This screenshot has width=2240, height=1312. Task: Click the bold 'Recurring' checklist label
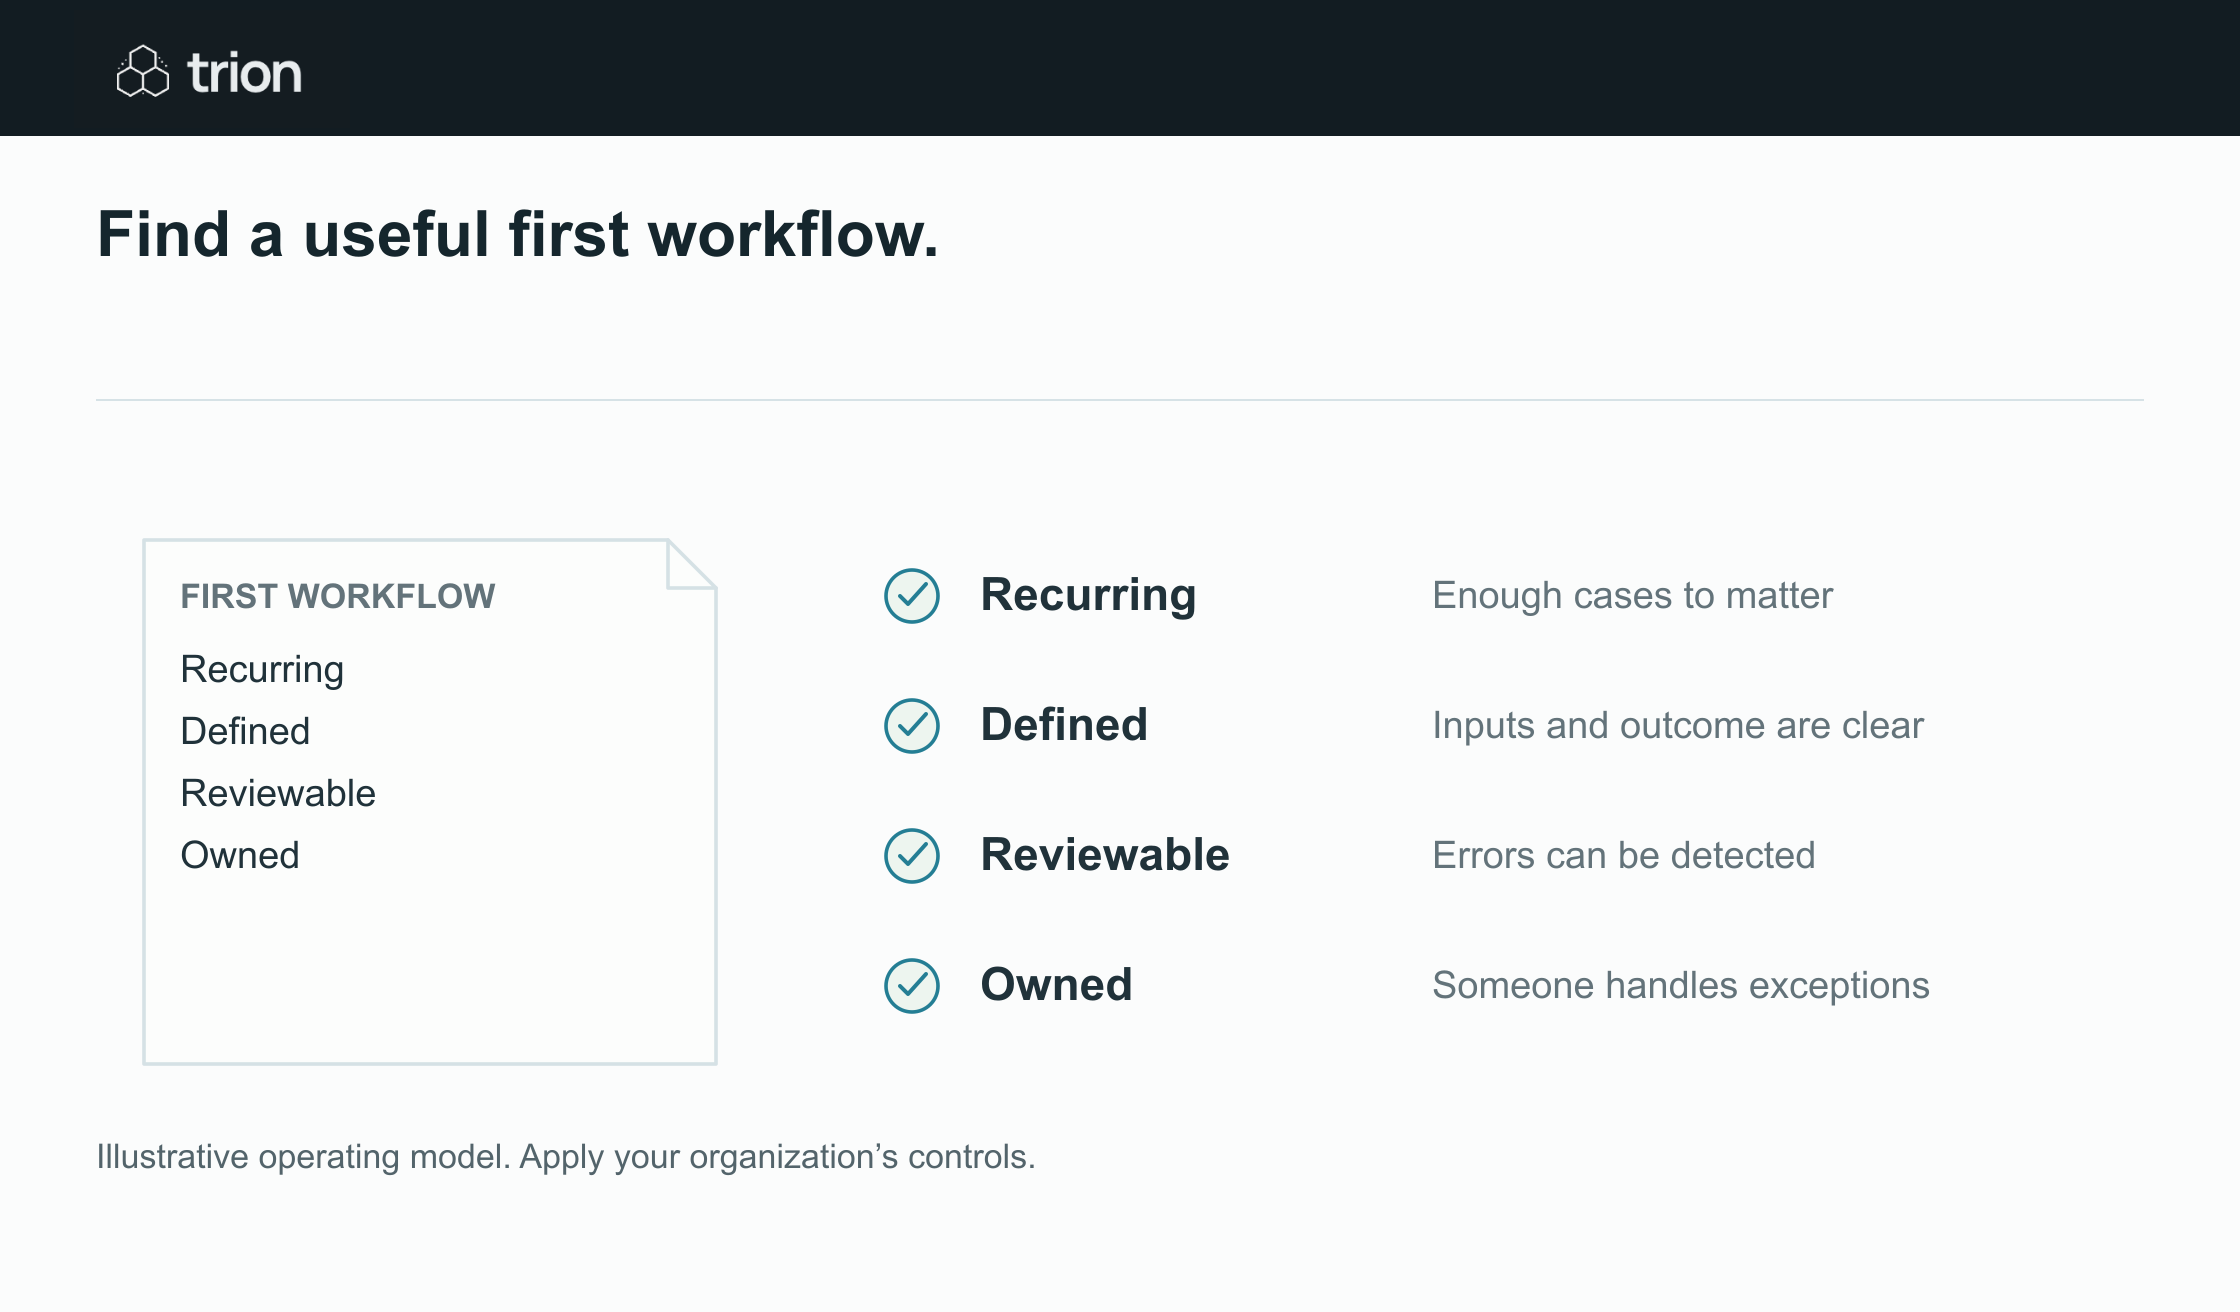[x=1088, y=596]
